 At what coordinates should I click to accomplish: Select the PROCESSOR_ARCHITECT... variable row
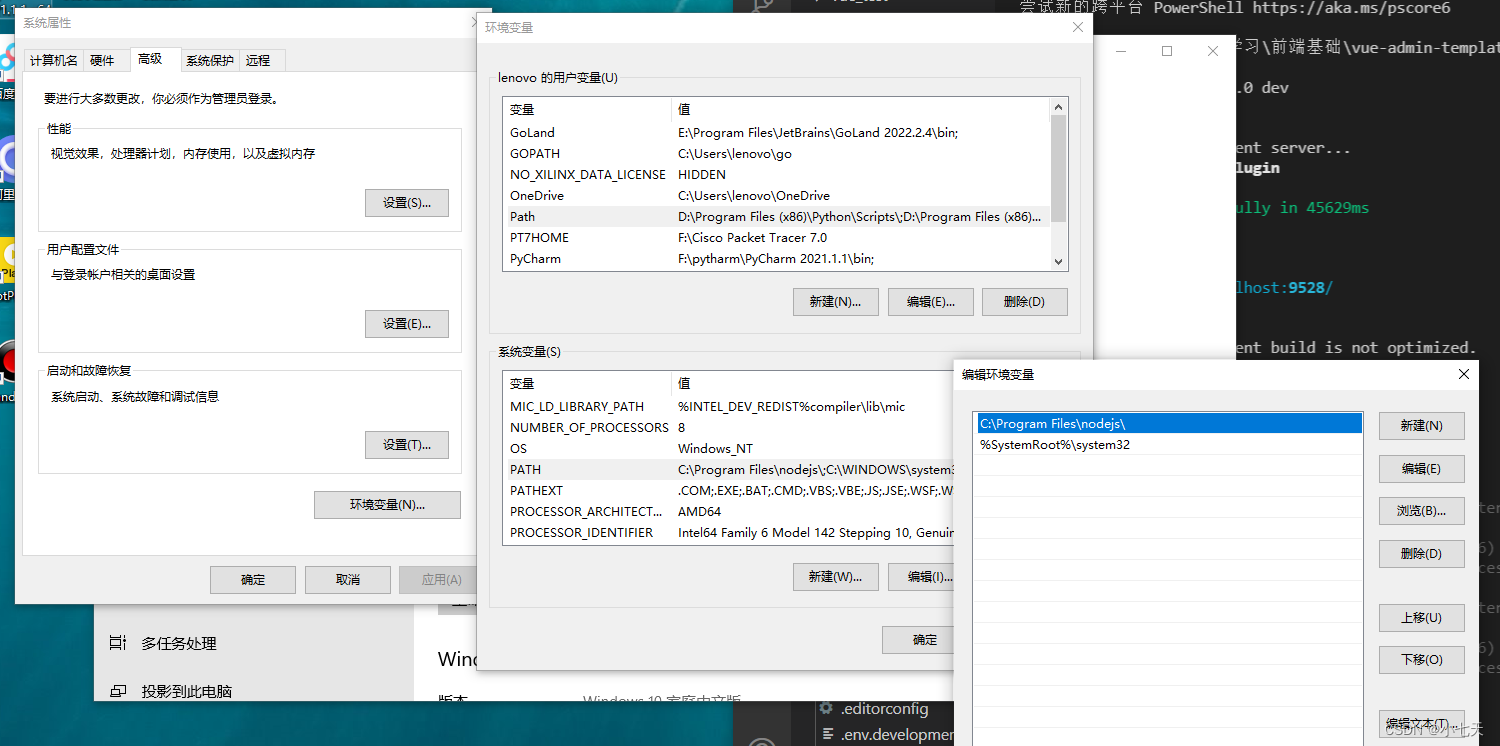pos(730,511)
